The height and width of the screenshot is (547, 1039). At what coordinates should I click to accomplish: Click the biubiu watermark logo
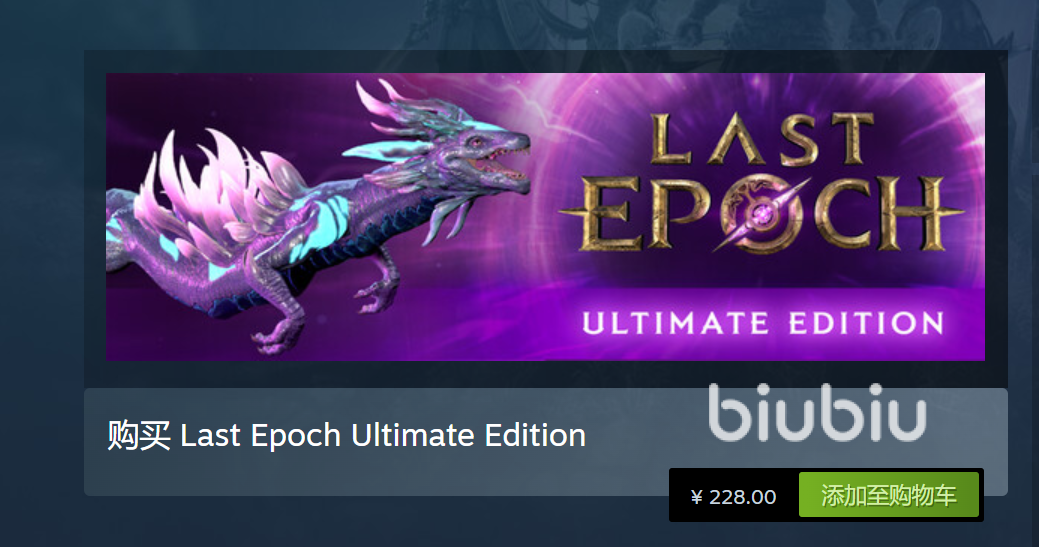[817, 413]
